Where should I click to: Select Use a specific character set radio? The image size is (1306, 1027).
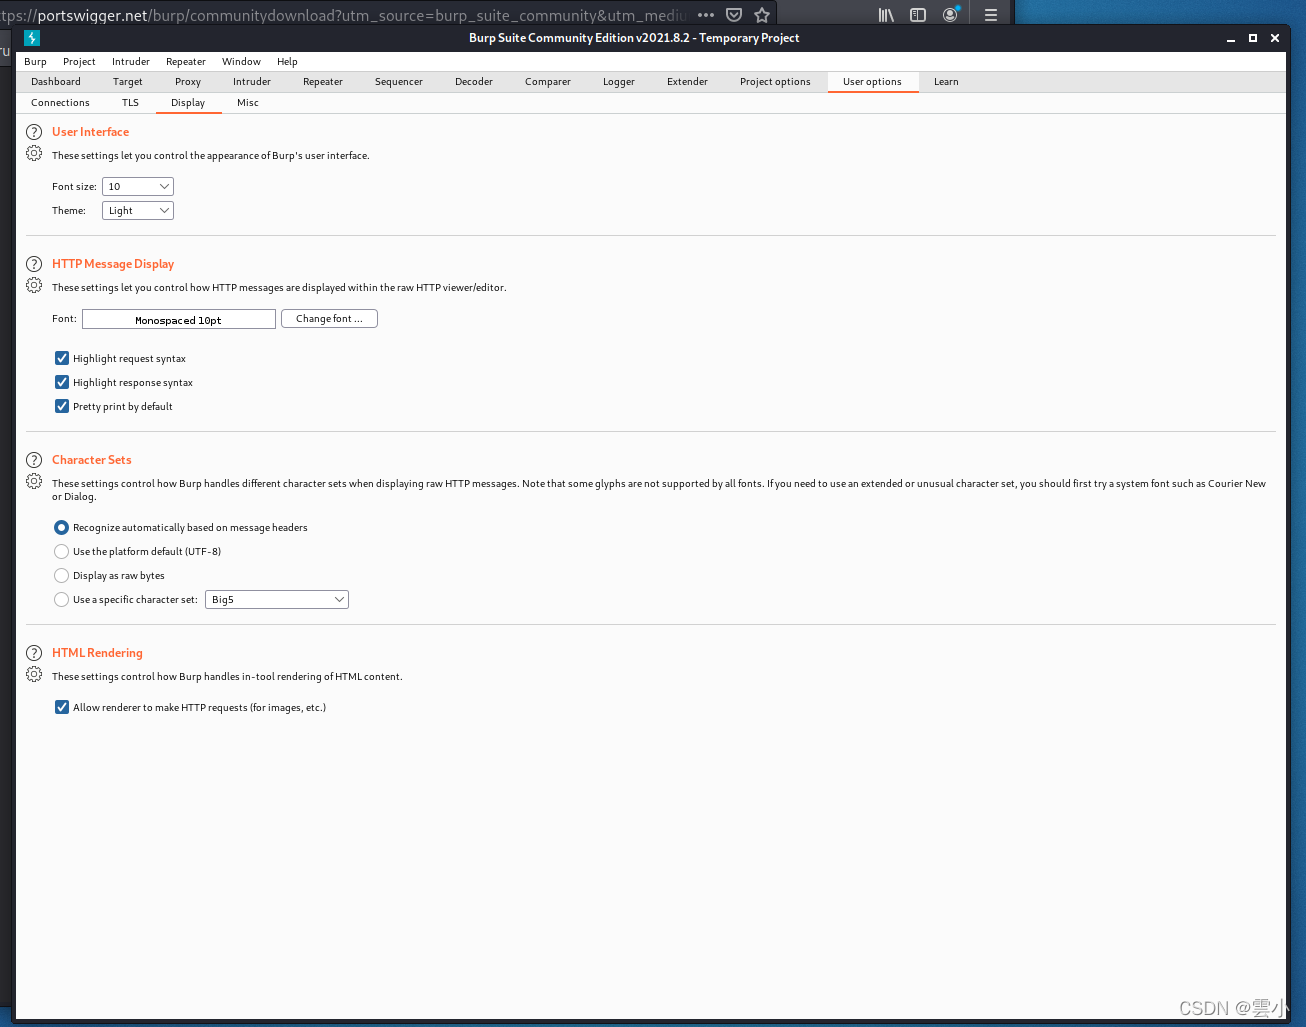click(x=62, y=599)
